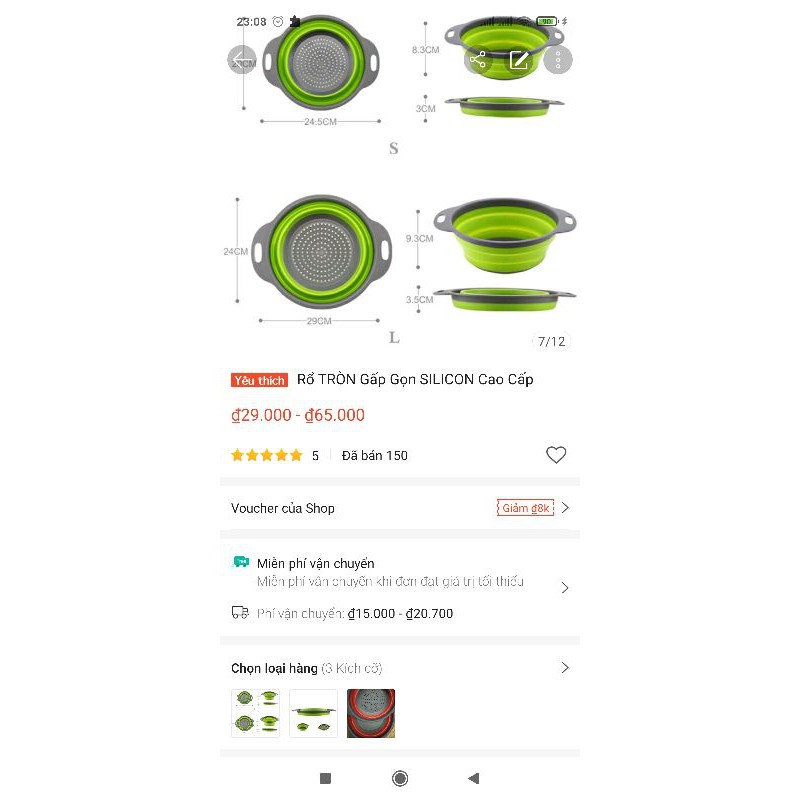Tap the five-star rating row
Screen dimensions: 800x800
274,455
